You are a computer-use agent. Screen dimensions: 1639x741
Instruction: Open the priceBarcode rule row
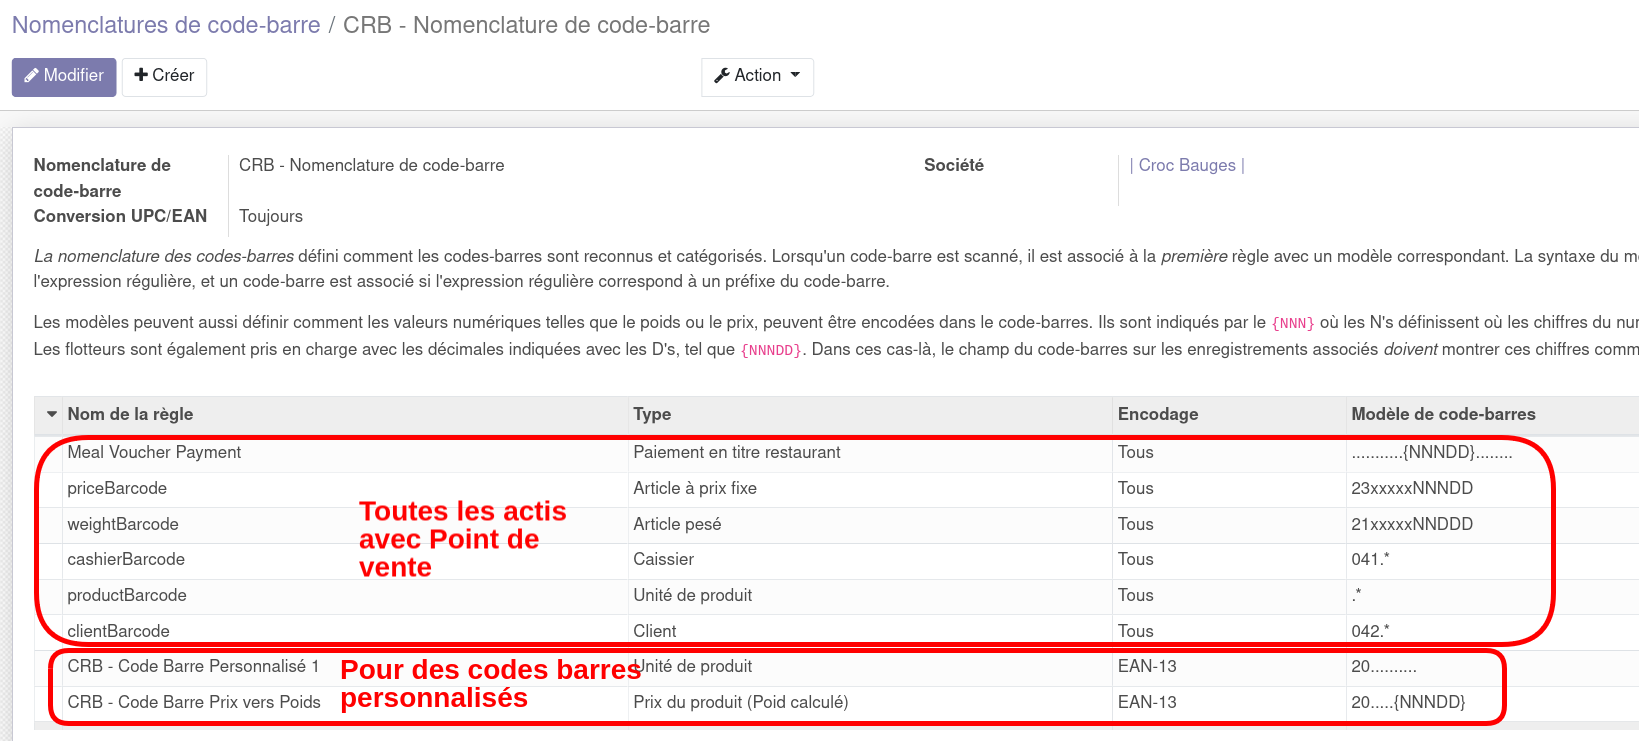117,488
